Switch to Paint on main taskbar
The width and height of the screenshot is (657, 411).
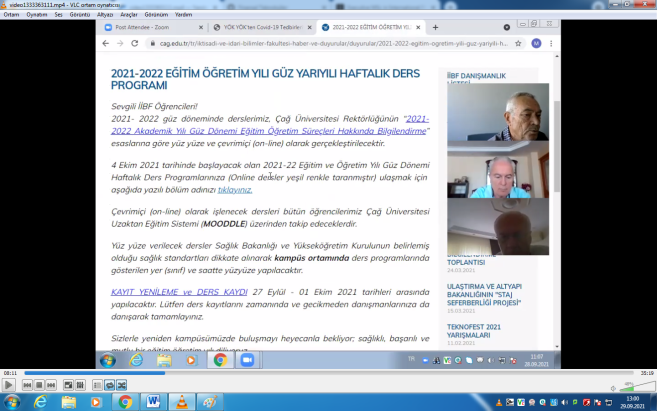pyautogui.click(x=210, y=402)
